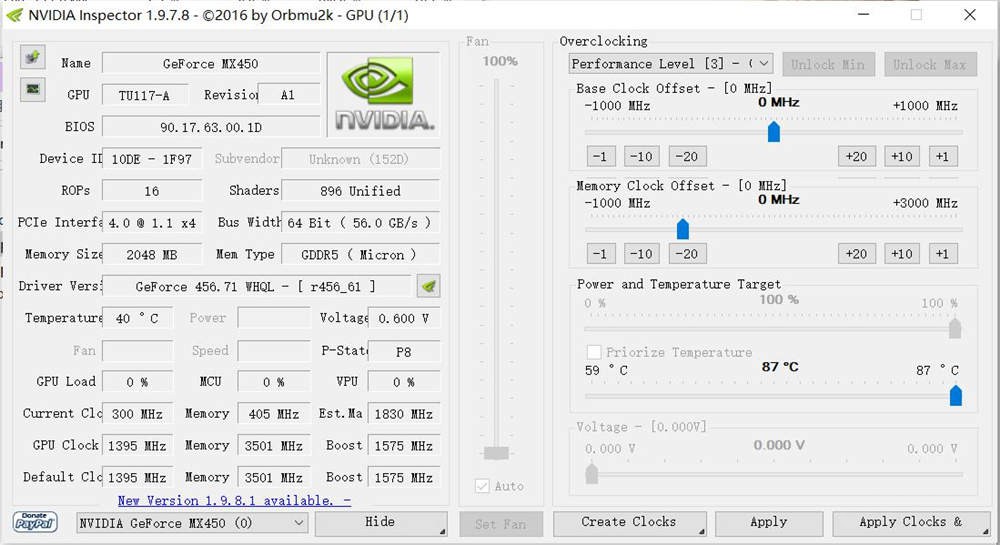Click Base Clock Offset +20 button
This screenshot has width=1000, height=545.
pos(857,156)
